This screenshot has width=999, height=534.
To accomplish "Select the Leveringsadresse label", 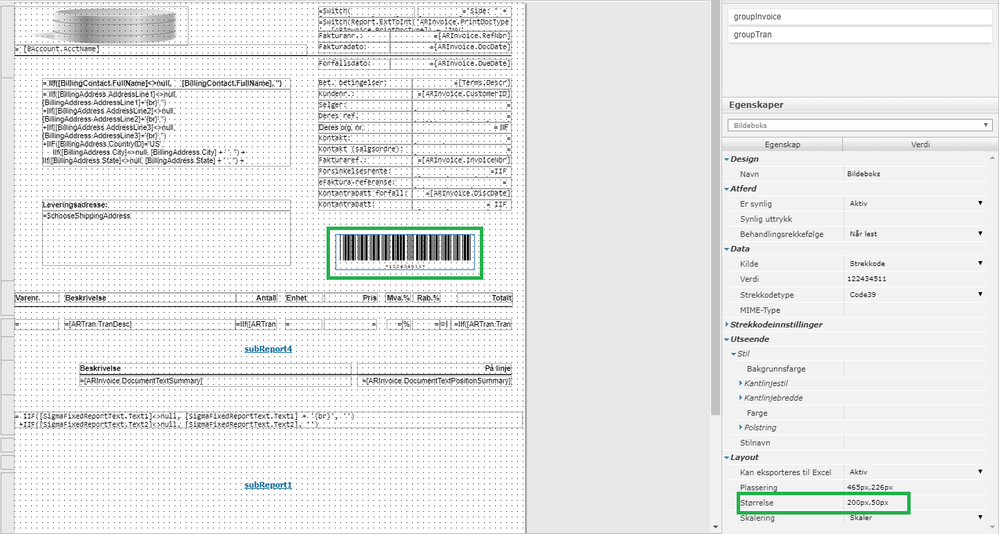I will [x=166, y=205].
